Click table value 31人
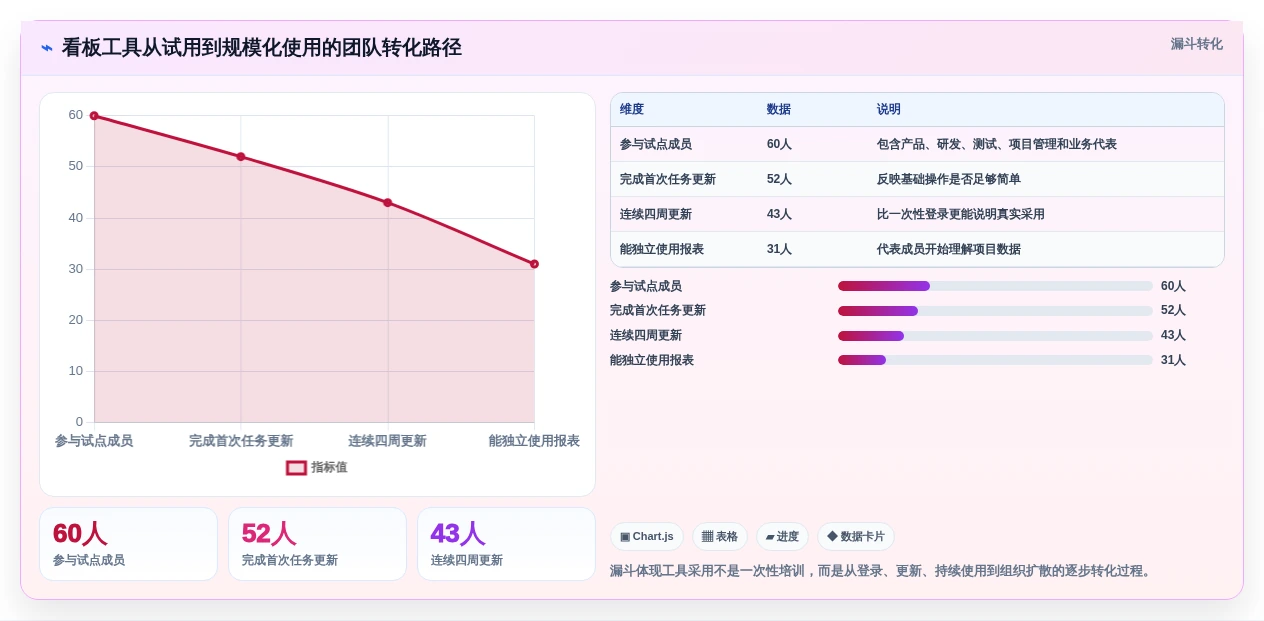The image size is (1264, 621). [779, 249]
